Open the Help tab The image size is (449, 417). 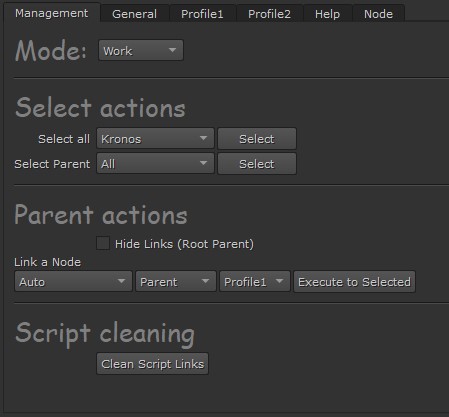(327, 14)
